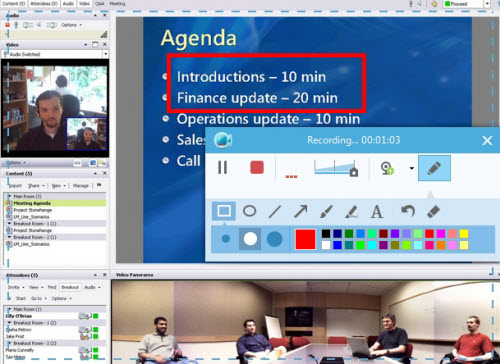This screenshot has width=500, height=364.
Task: Select the paintbrush tool
Action: tap(326, 211)
